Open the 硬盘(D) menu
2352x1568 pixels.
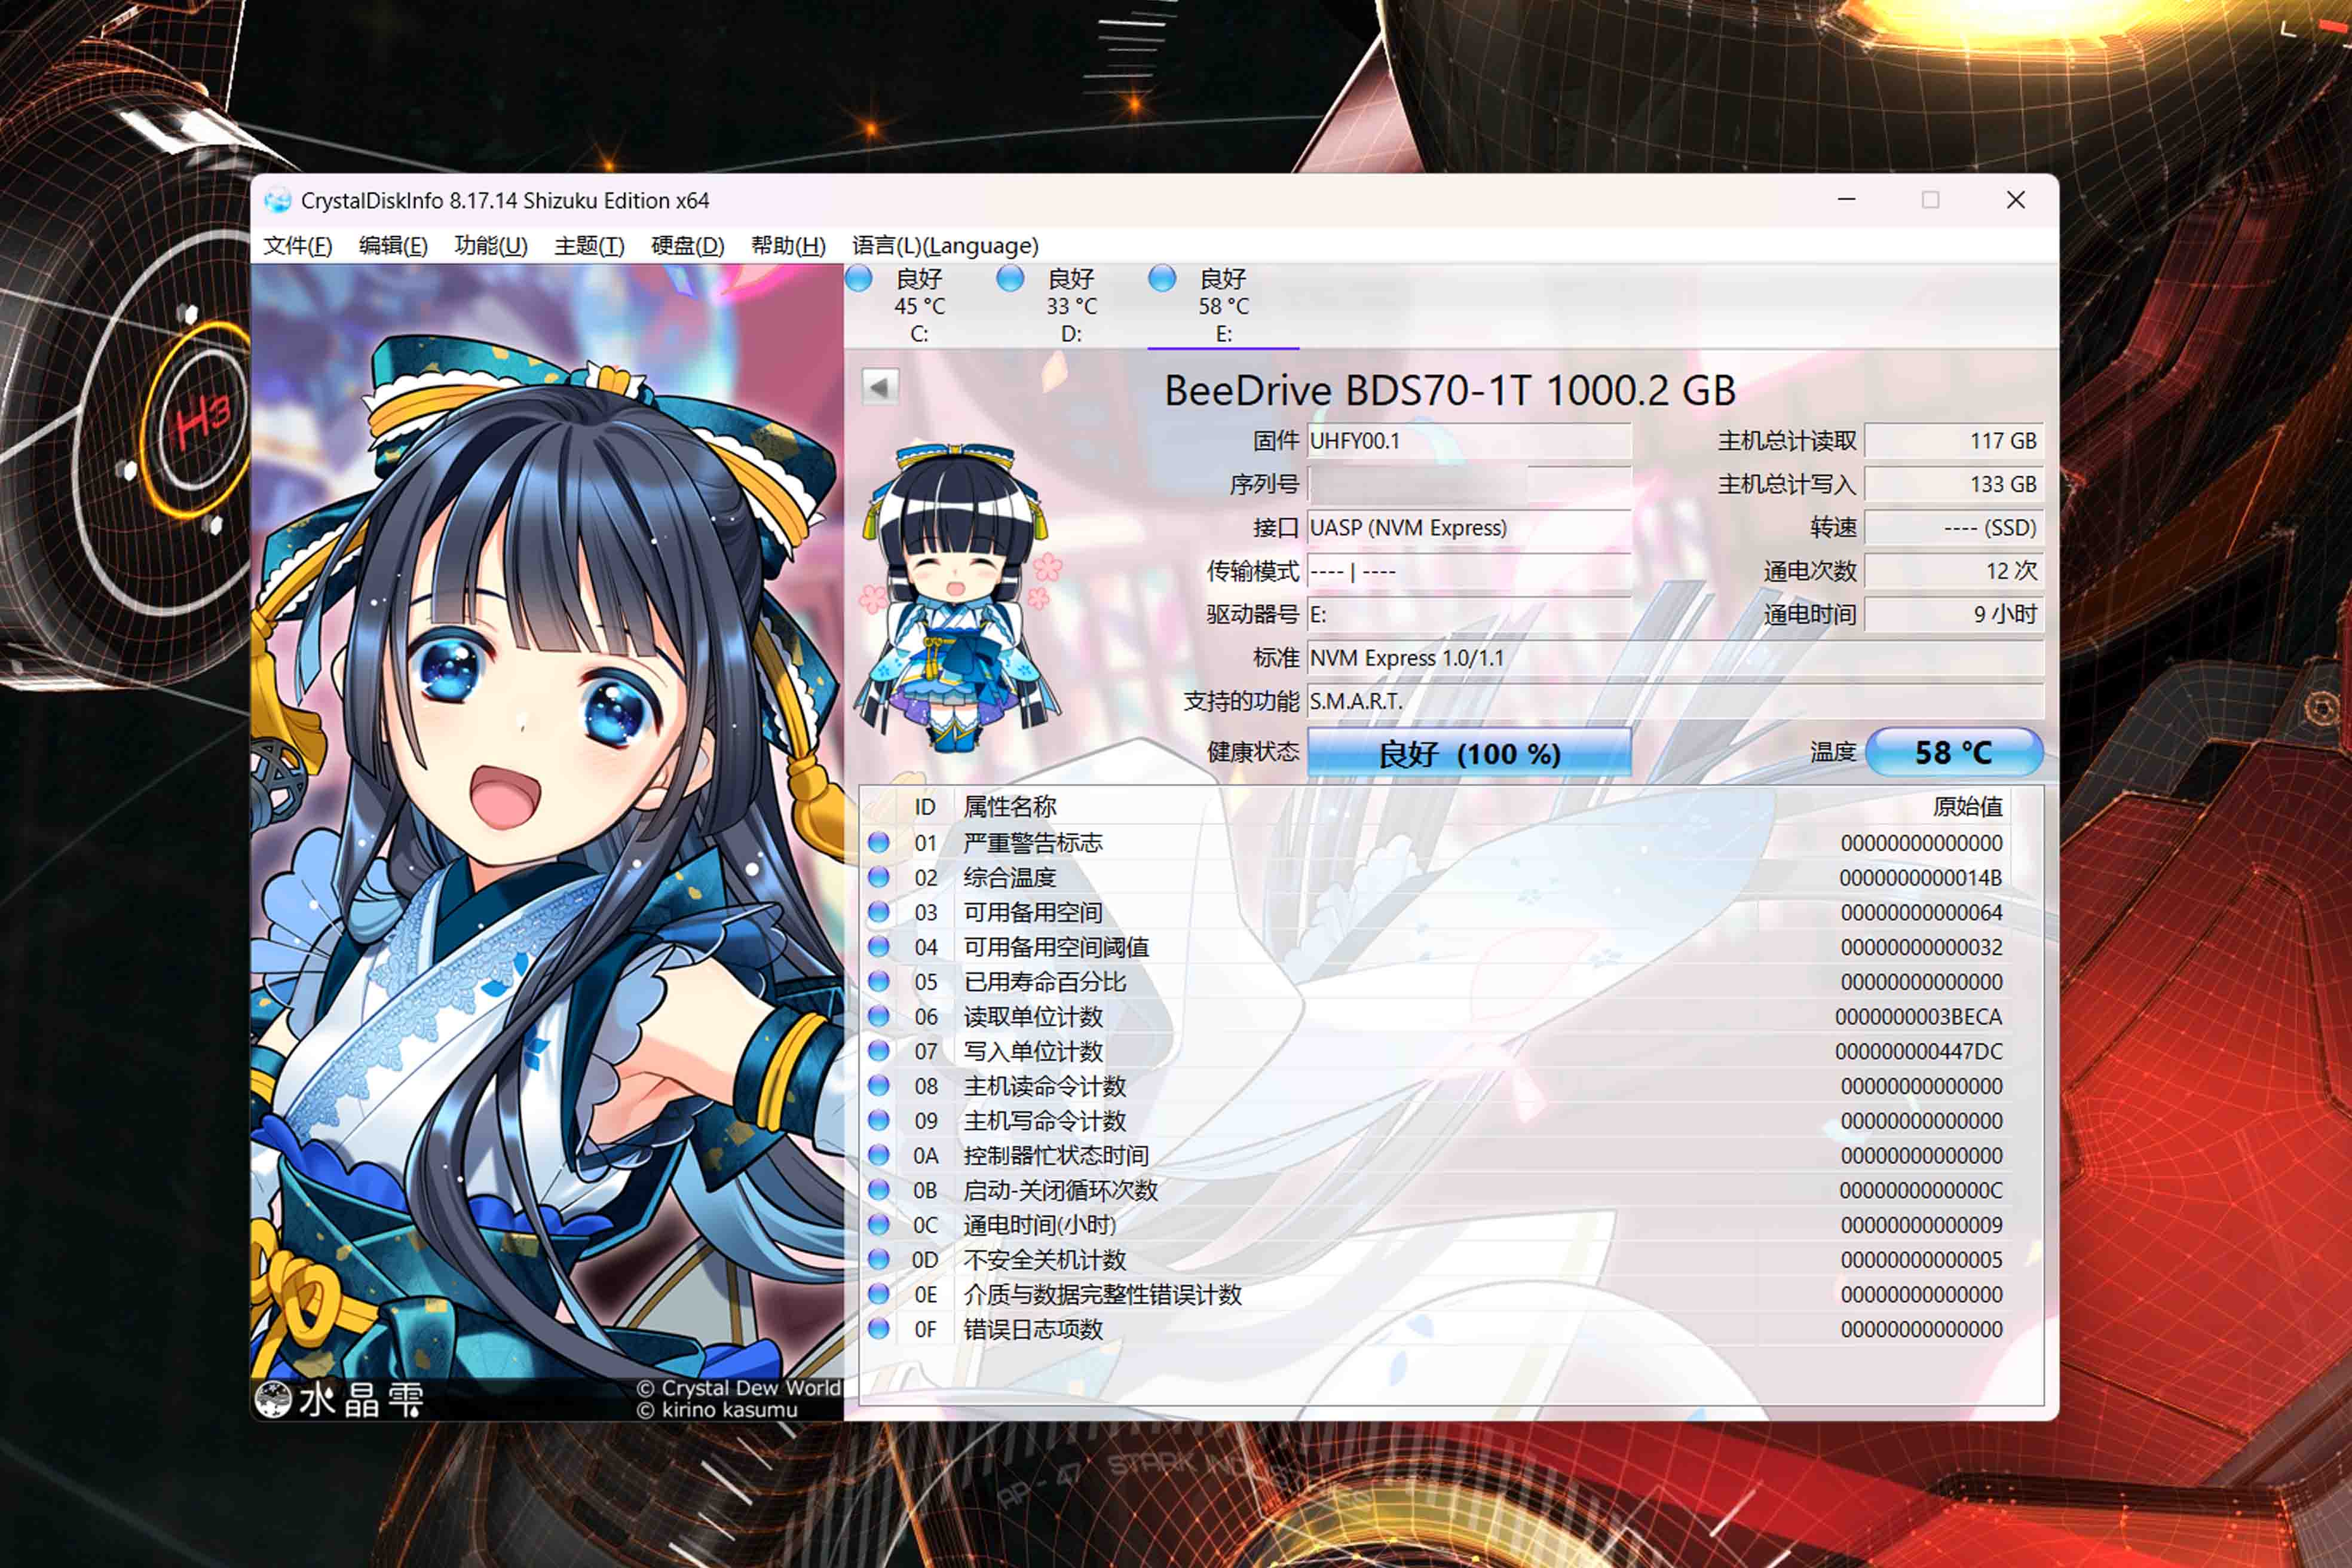[687, 245]
